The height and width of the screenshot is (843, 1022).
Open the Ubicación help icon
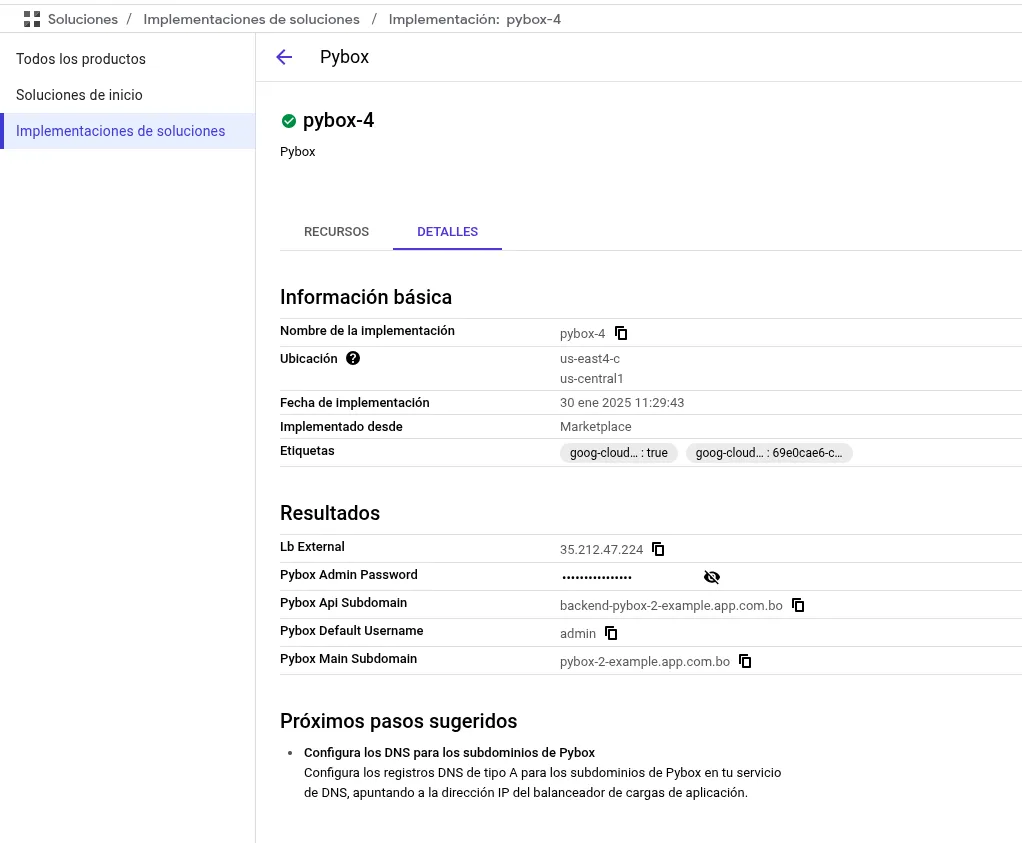tap(353, 358)
